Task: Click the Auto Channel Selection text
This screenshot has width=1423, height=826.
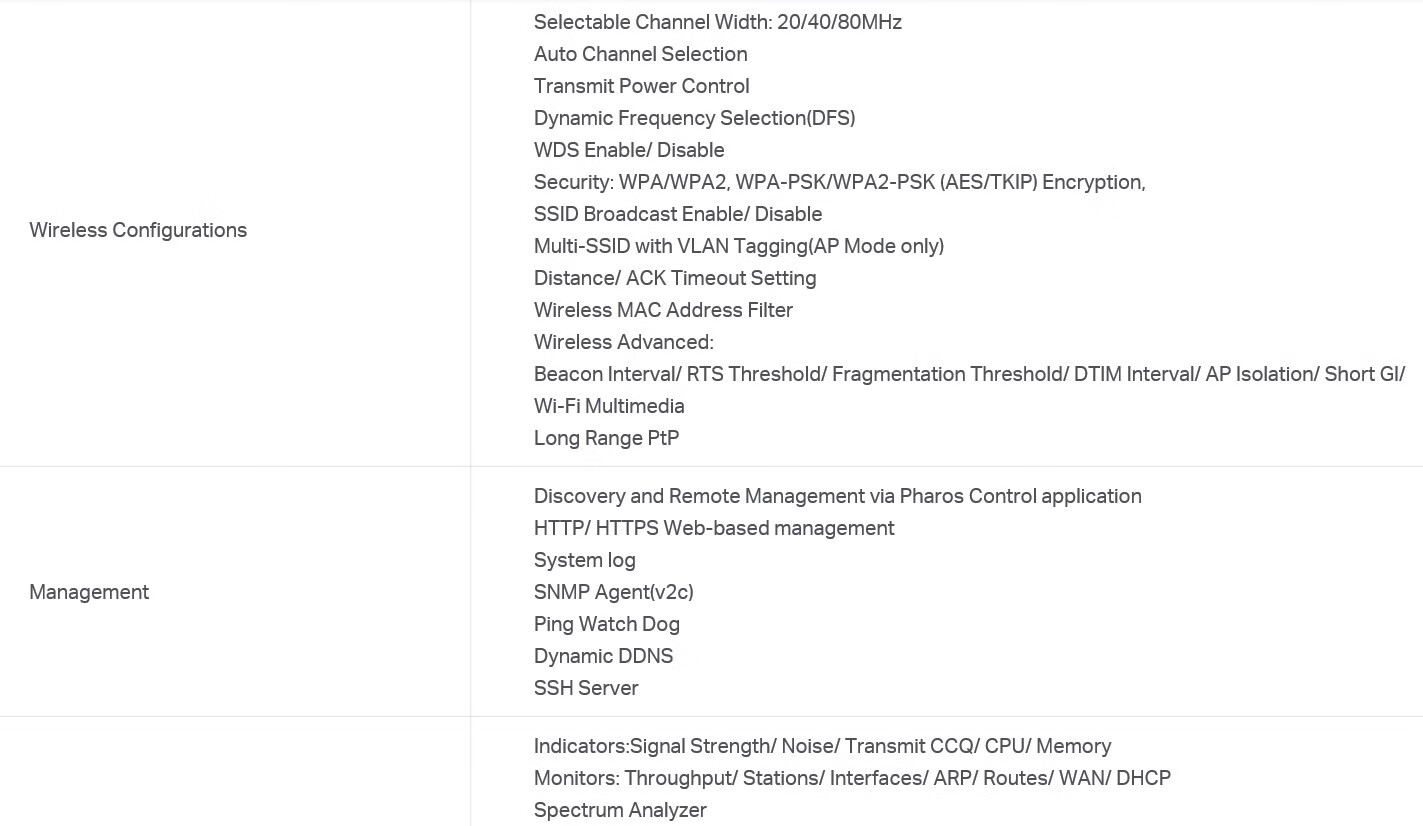Action: 641,54
